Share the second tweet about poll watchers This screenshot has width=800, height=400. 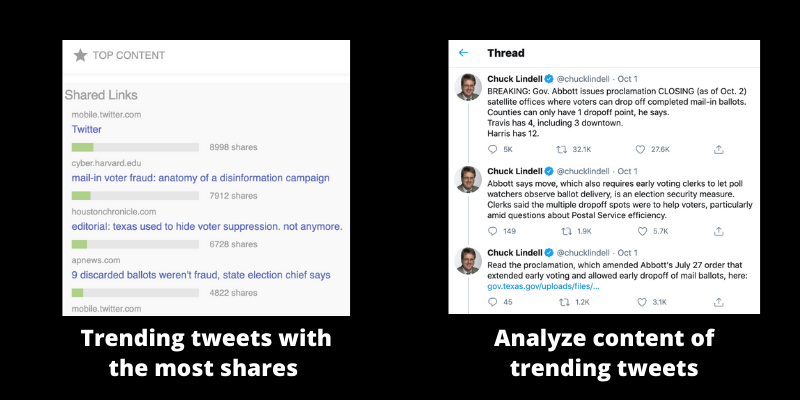point(718,231)
